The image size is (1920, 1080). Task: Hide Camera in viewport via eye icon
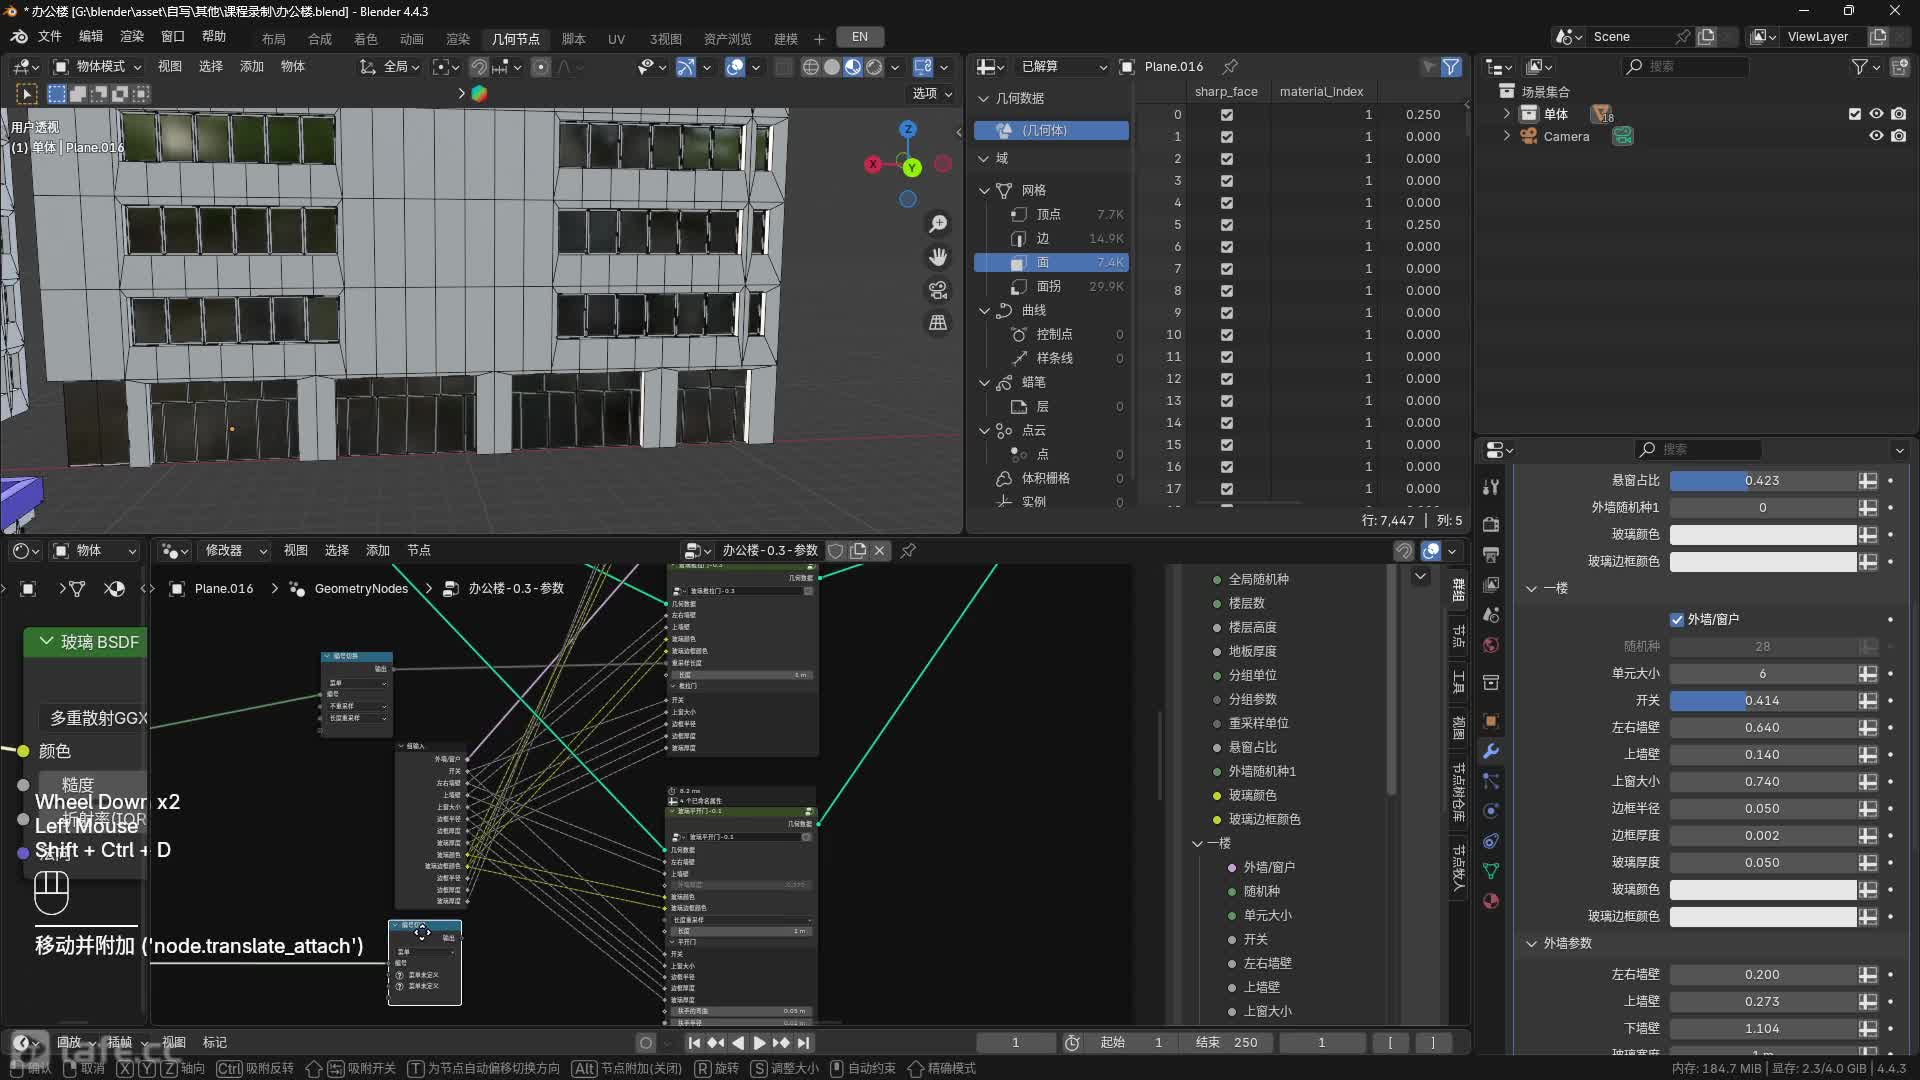click(1876, 136)
